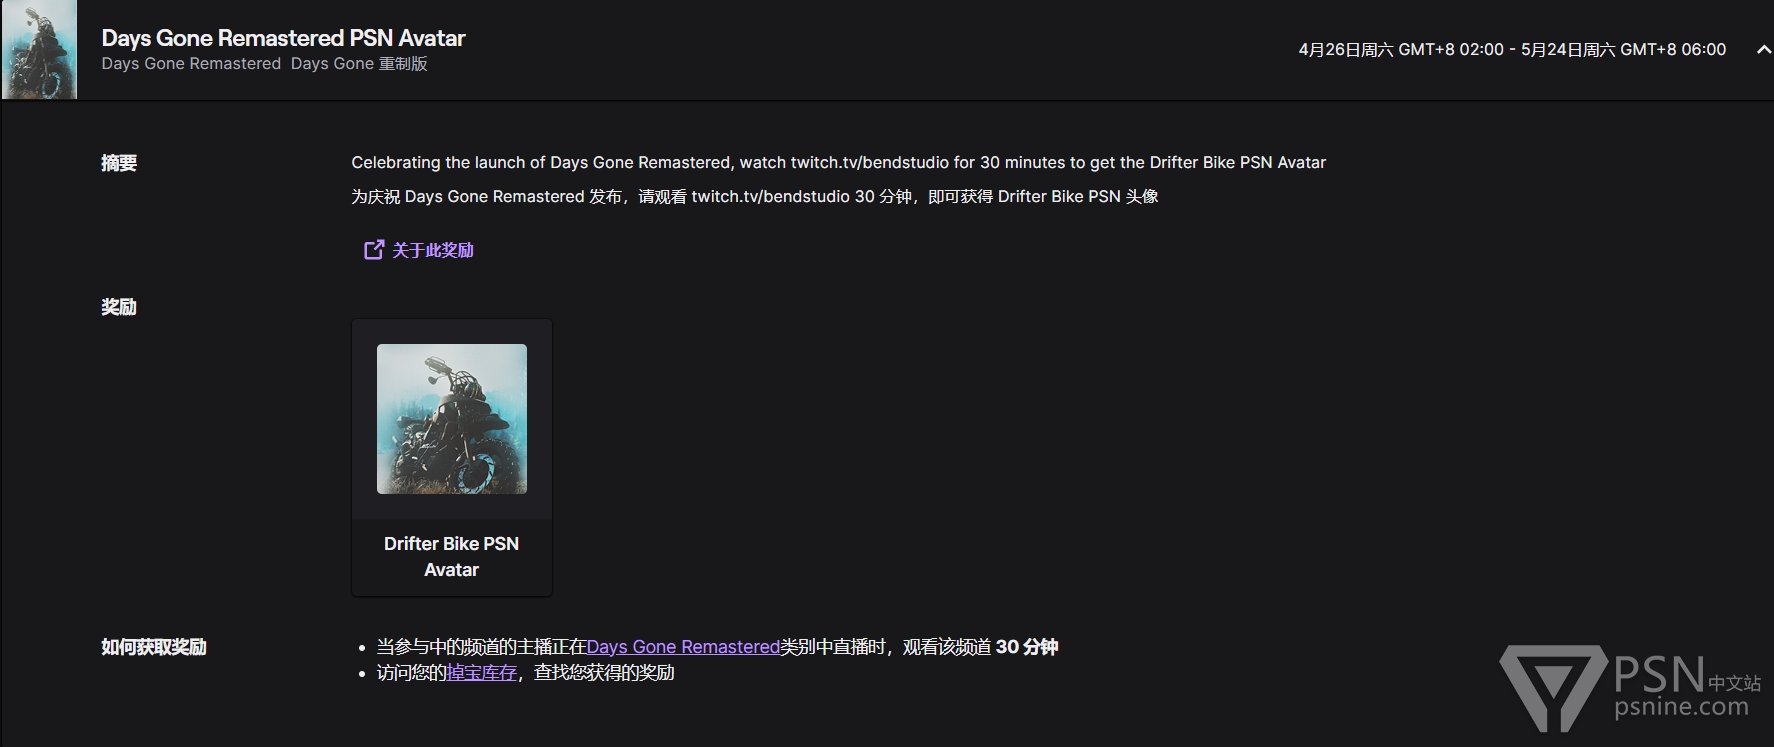This screenshot has width=1774, height=747.
Task: Collapse the Days Gone campaign chevron
Action: 1763,50
